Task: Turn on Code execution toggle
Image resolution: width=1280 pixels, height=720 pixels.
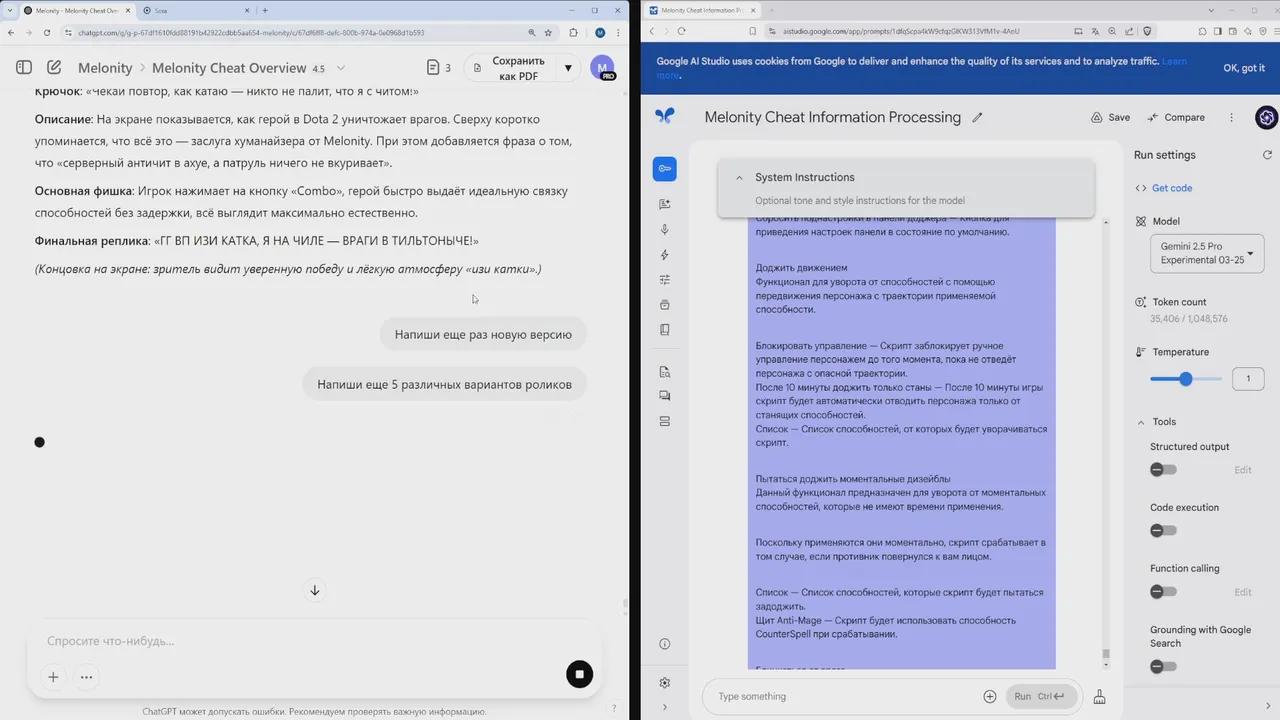Action: [1162, 531]
